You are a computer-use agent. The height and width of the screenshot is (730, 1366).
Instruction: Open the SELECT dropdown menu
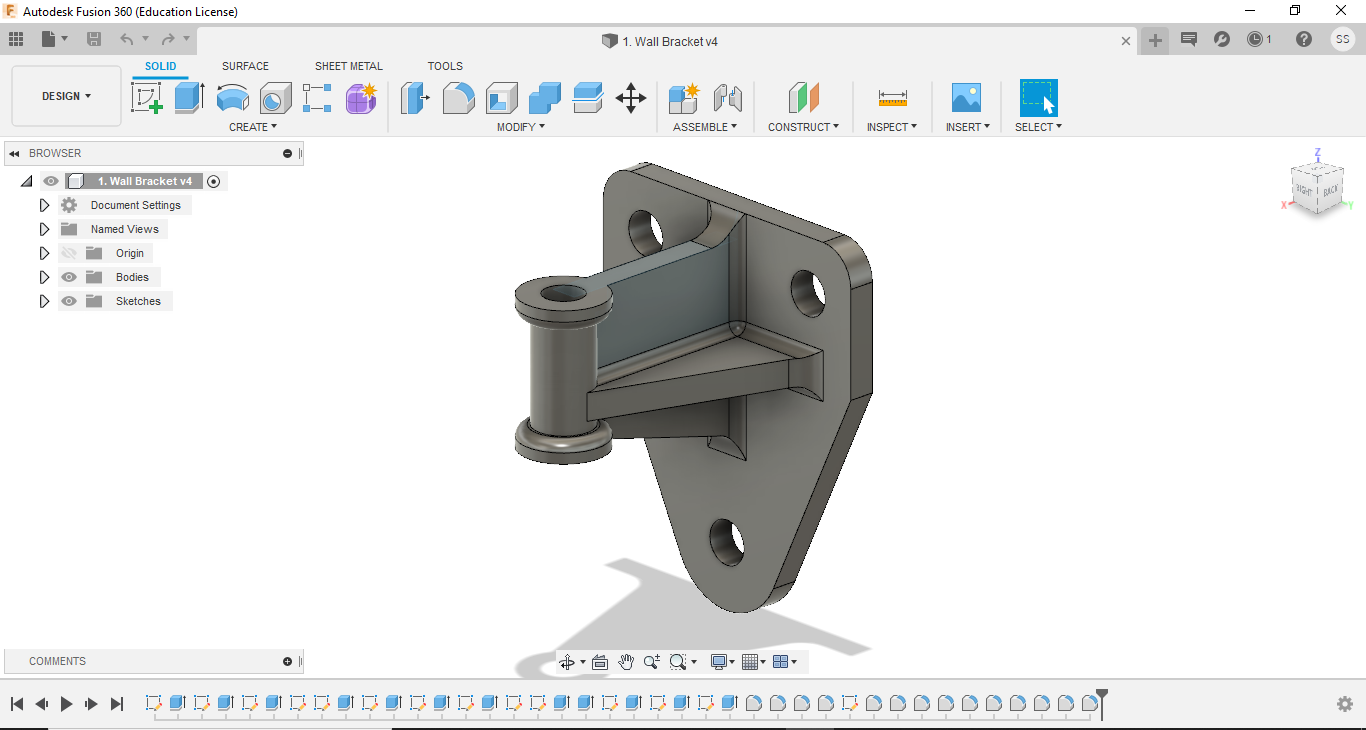[x=1038, y=127]
